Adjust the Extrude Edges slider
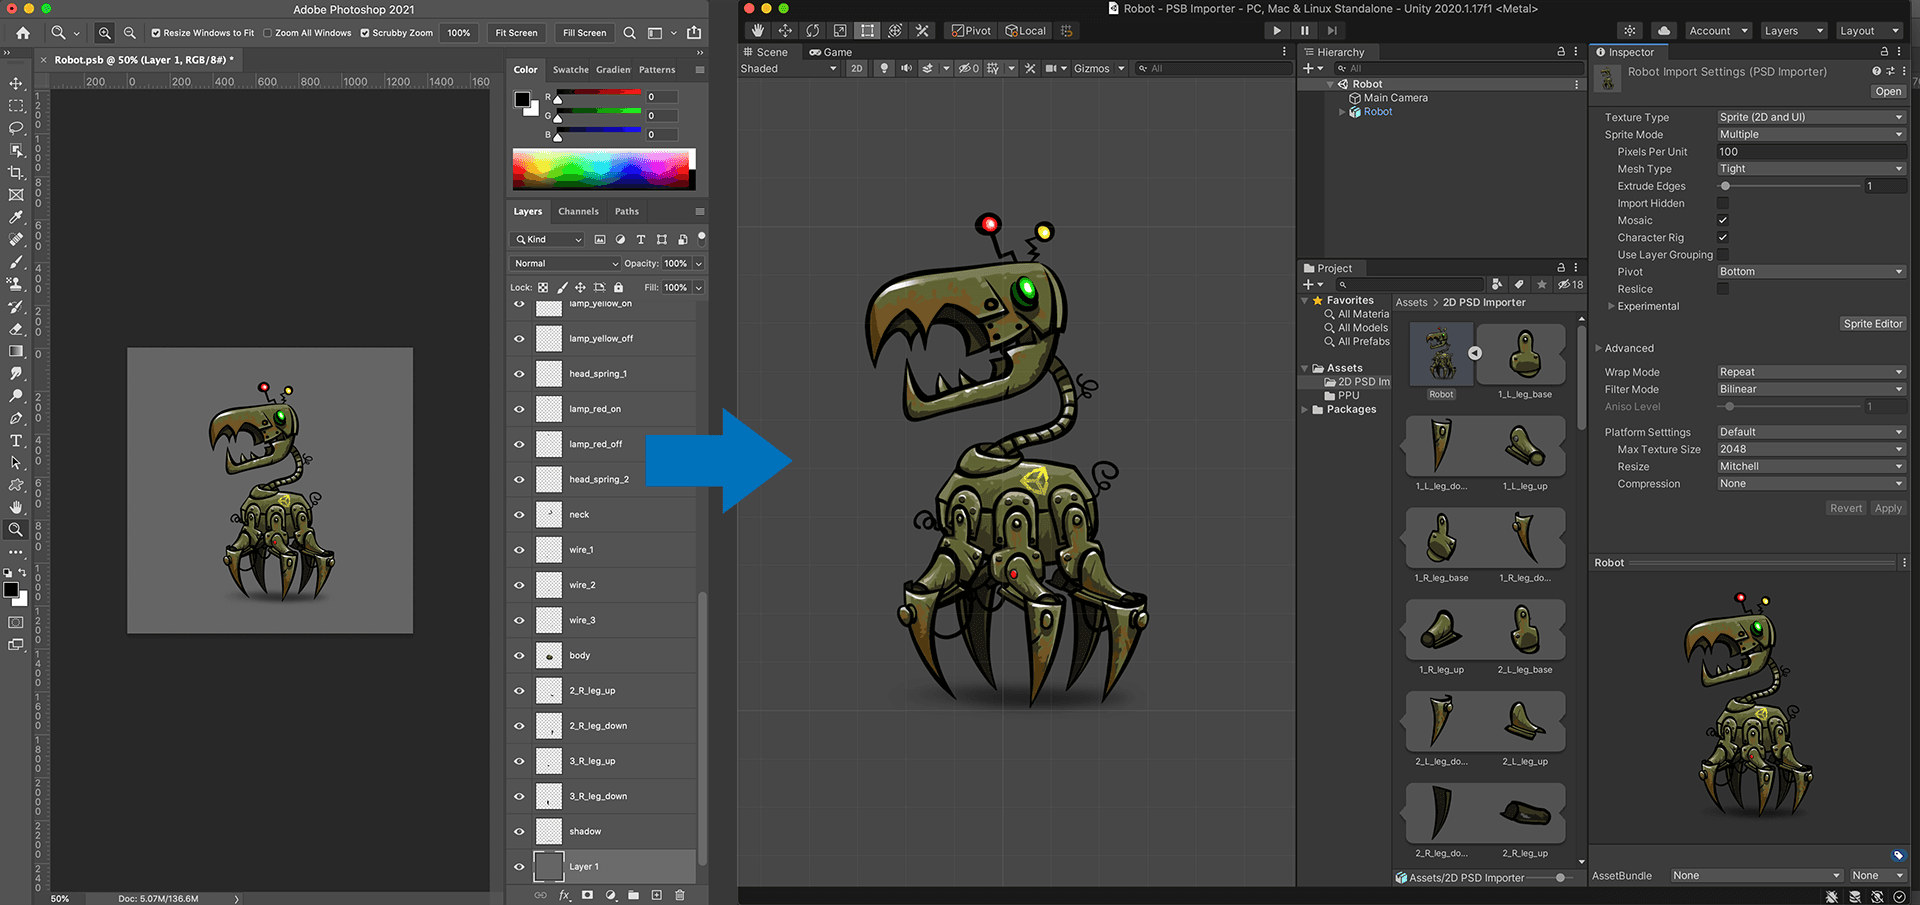This screenshot has width=1920, height=905. point(1790,186)
